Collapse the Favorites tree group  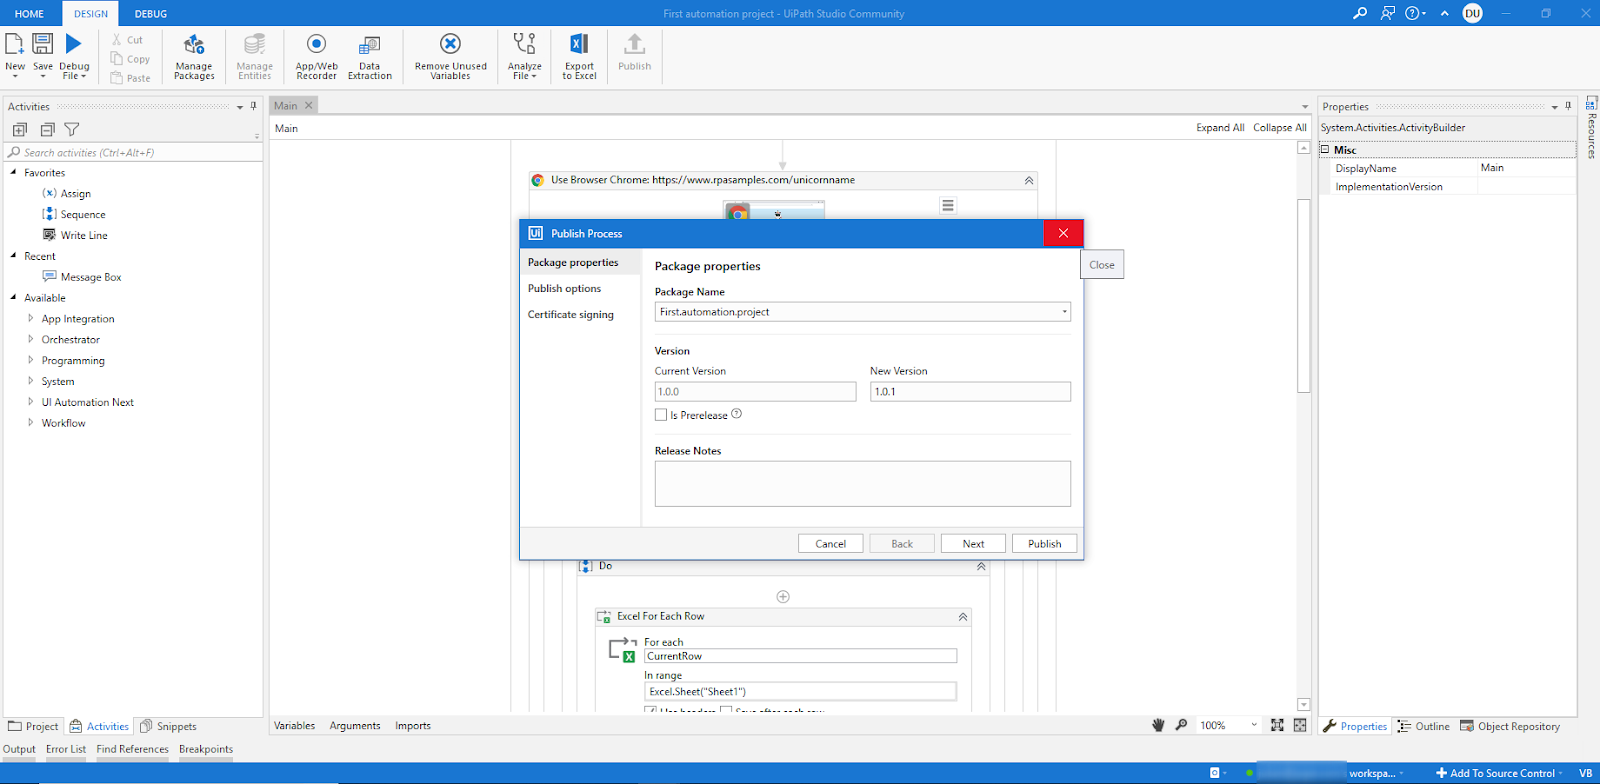point(14,172)
